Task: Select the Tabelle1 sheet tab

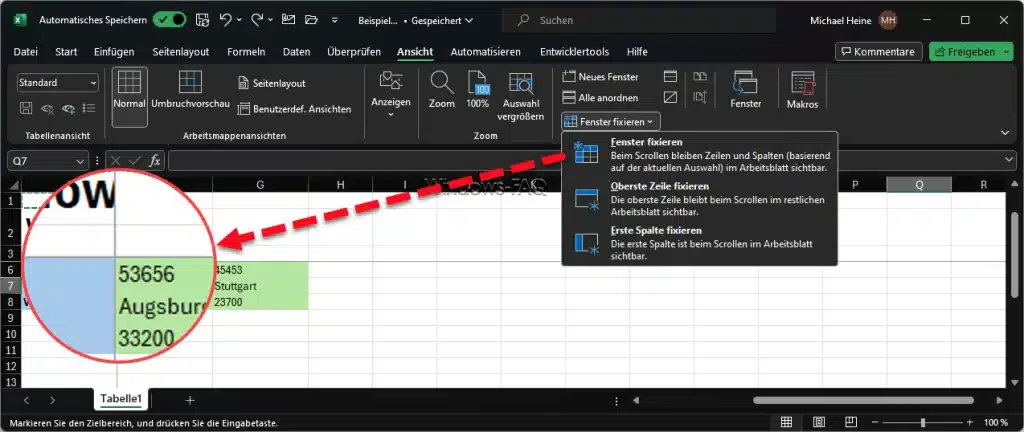Action: (x=121, y=399)
